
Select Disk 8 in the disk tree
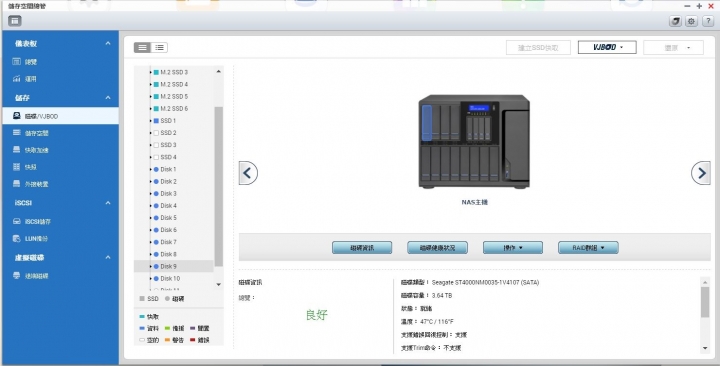(168, 254)
